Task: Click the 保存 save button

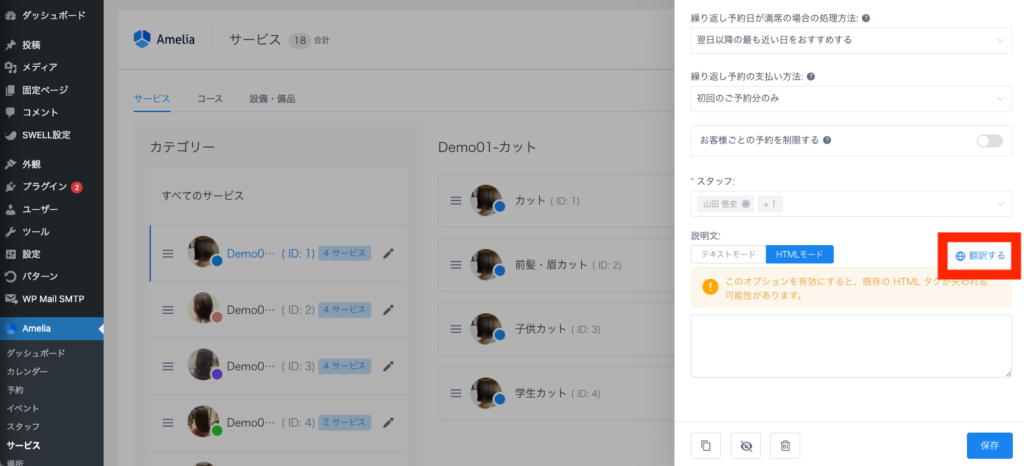Action: [x=989, y=446]
